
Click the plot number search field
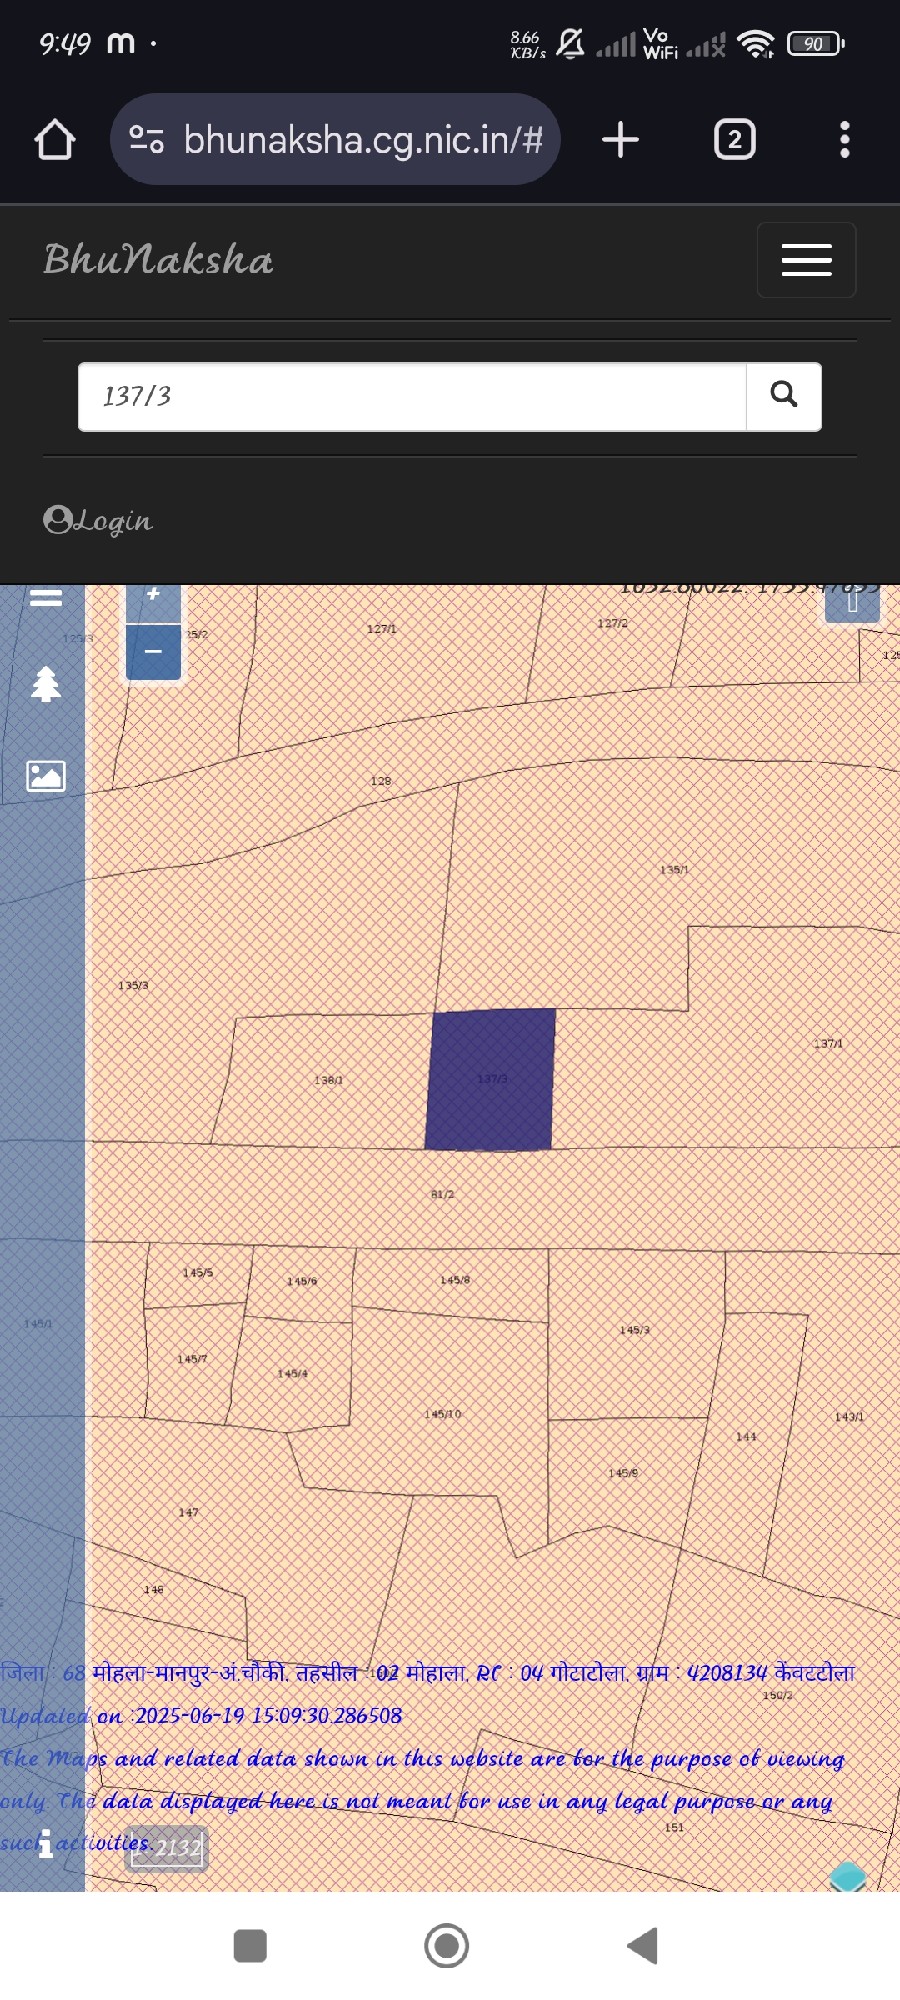point(412,397)
